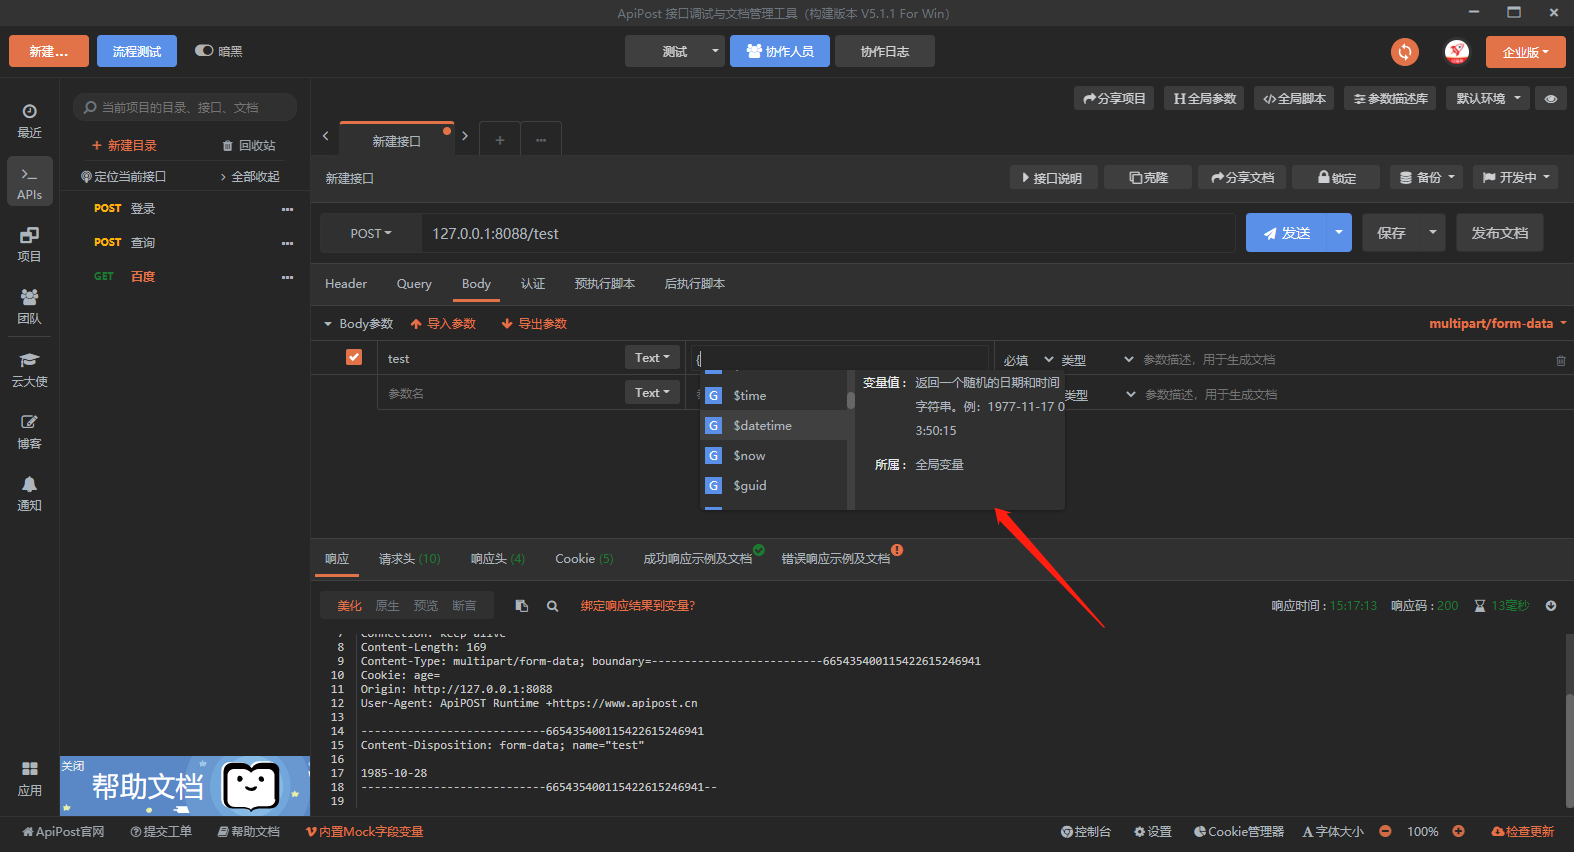Switch to the 预执行脚本 tab
Screen dimensions: 1574x852
click(x=605, y=284)
